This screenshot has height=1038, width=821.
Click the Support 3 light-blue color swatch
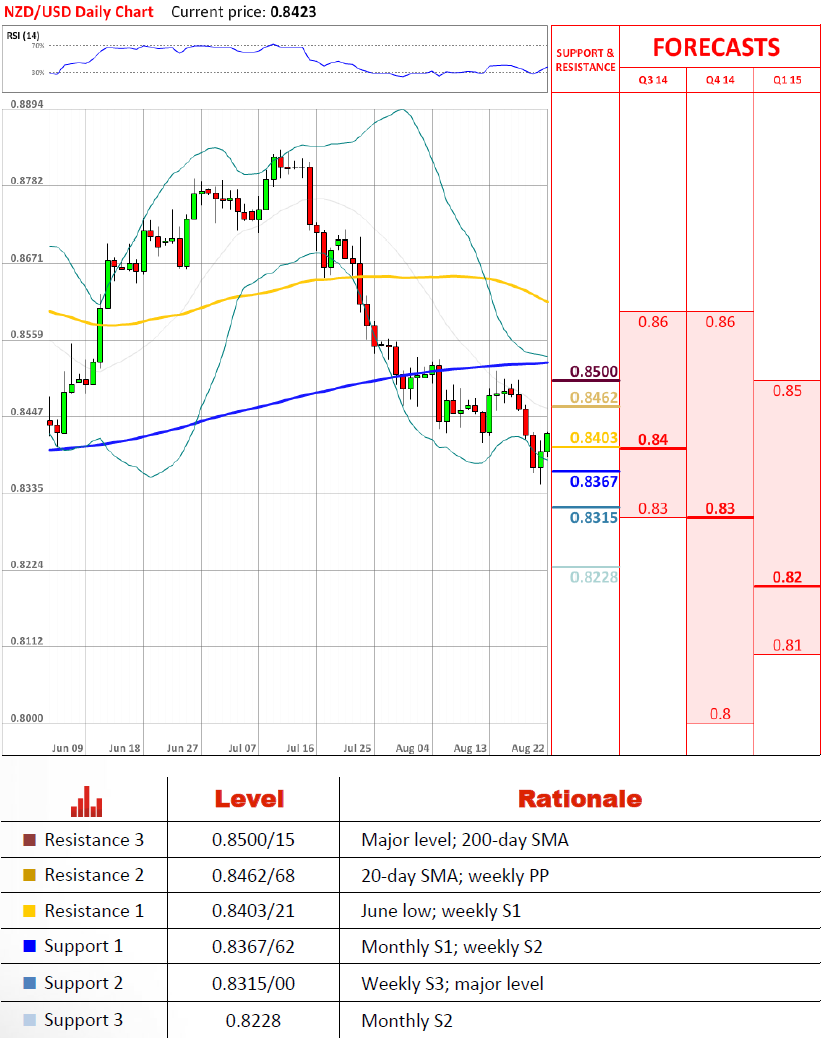coord(29,1020)
